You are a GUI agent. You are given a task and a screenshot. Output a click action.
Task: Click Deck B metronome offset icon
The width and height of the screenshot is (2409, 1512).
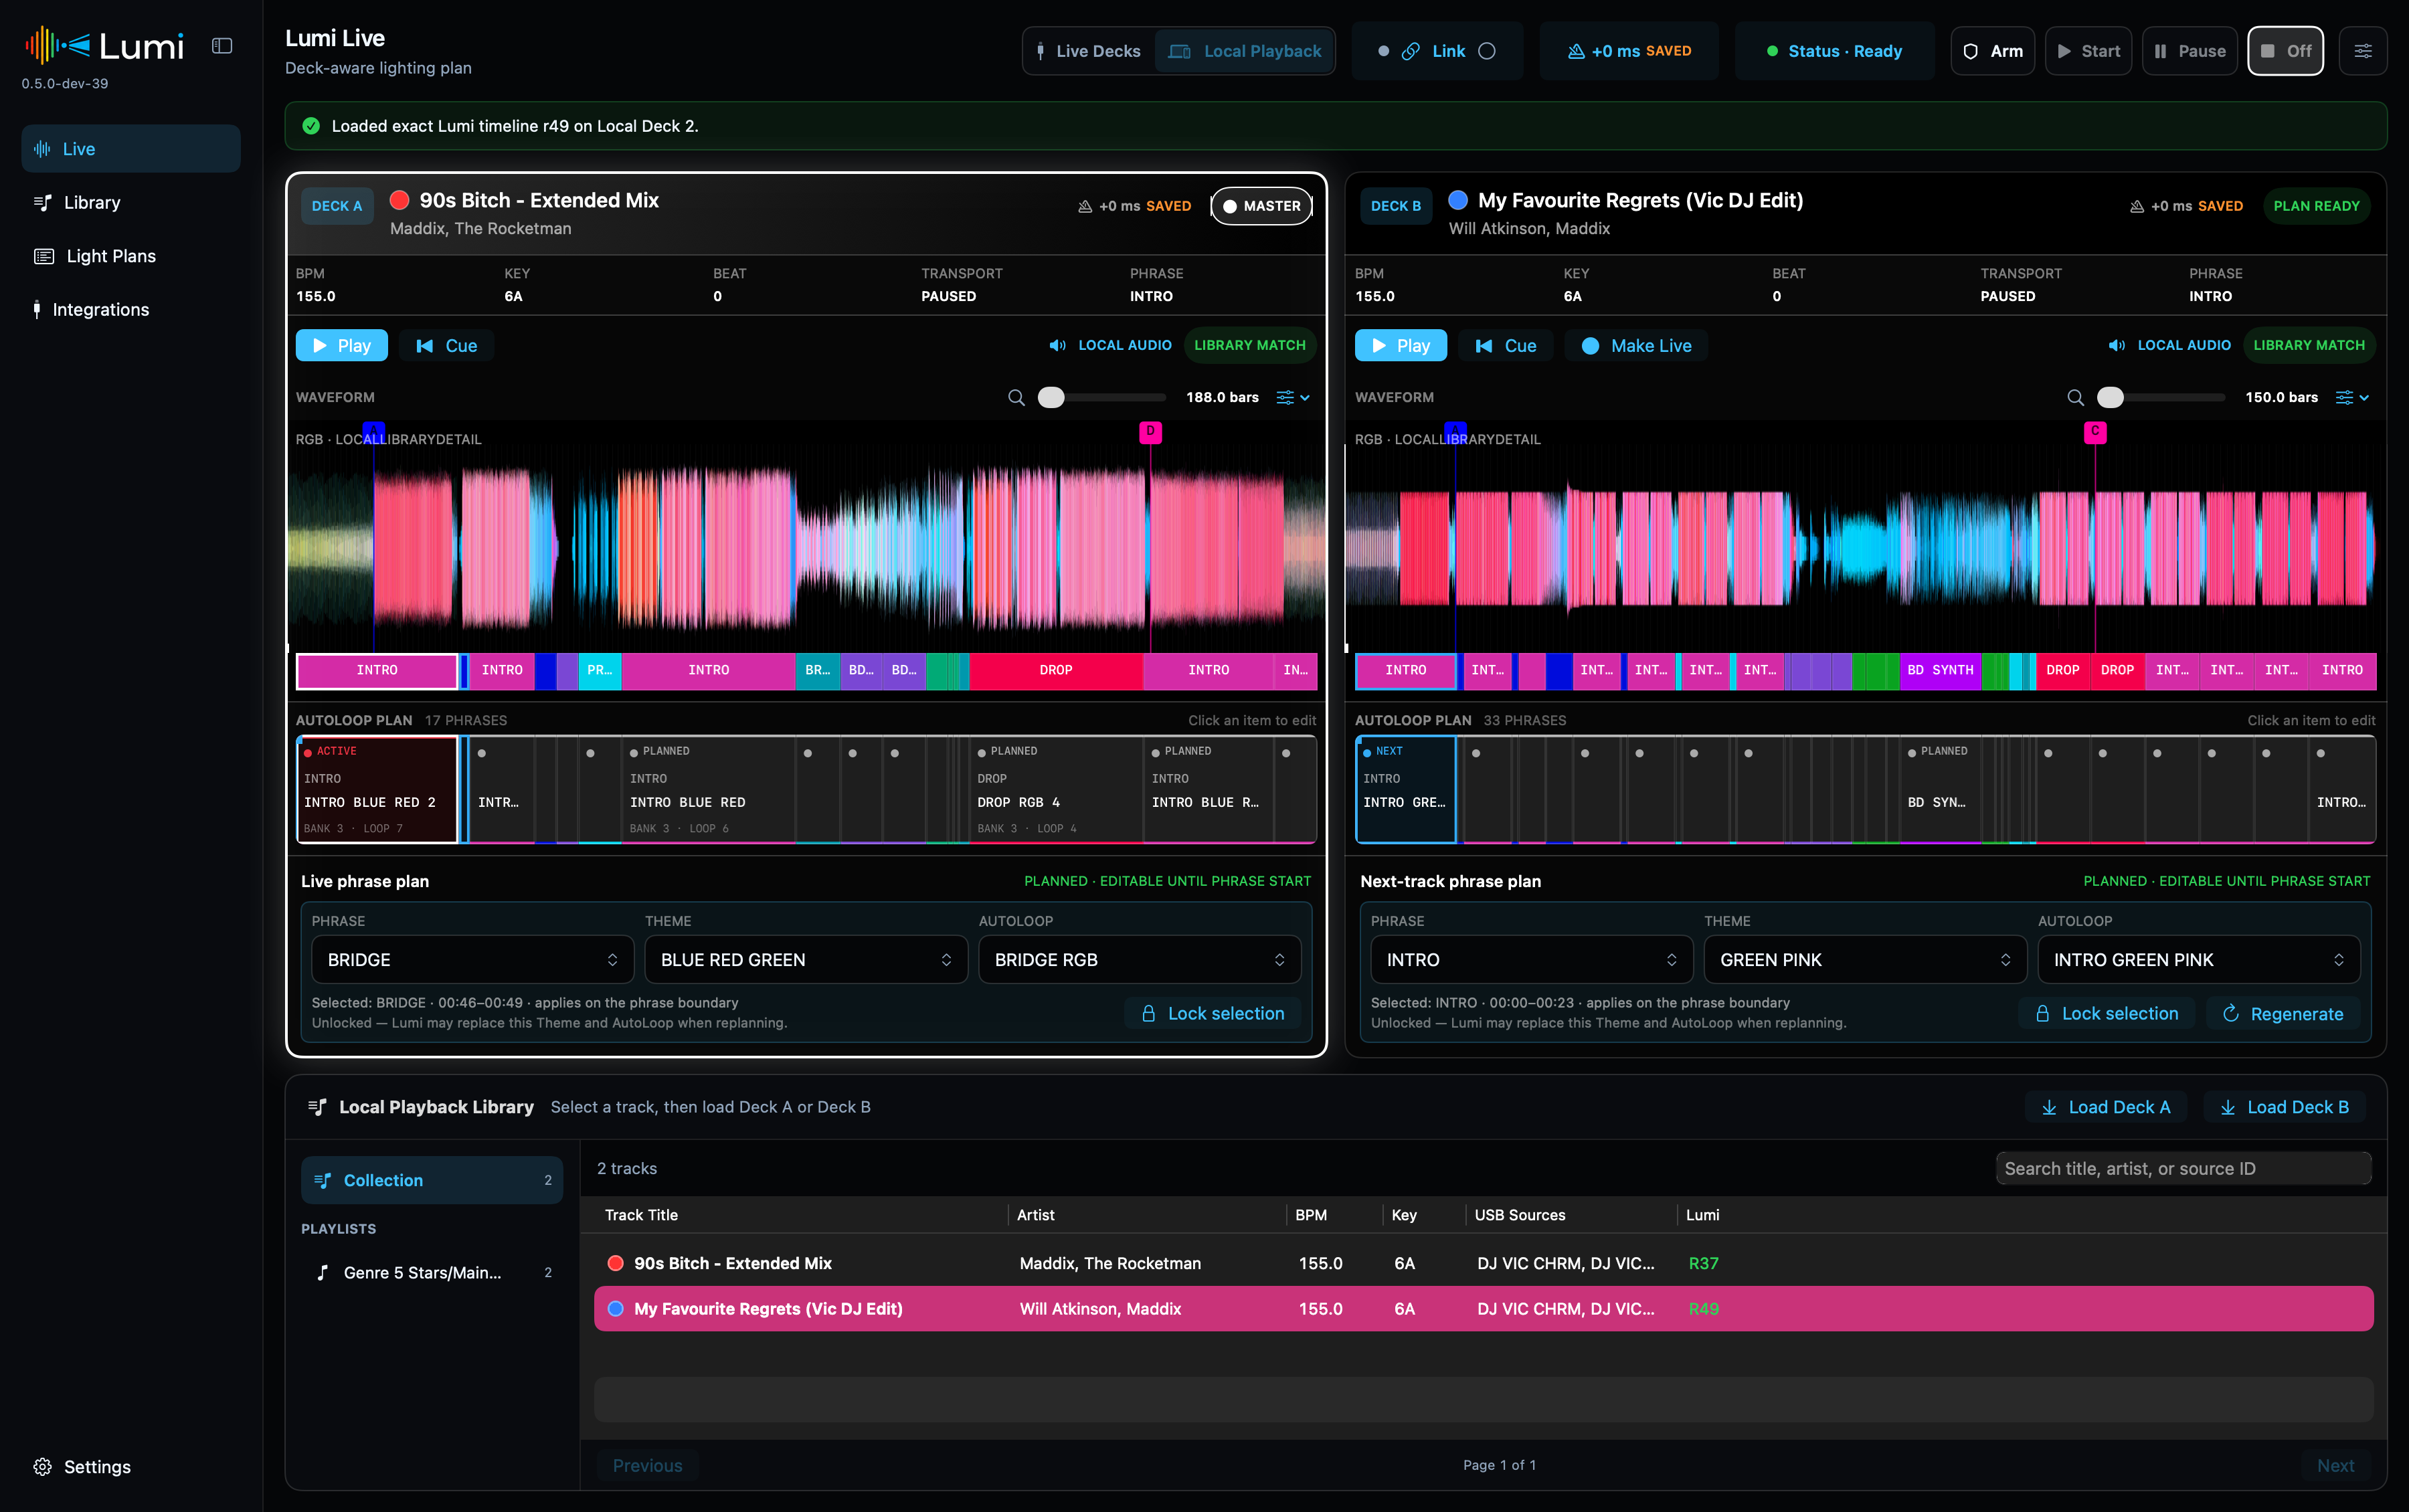tap(2136, 206)
